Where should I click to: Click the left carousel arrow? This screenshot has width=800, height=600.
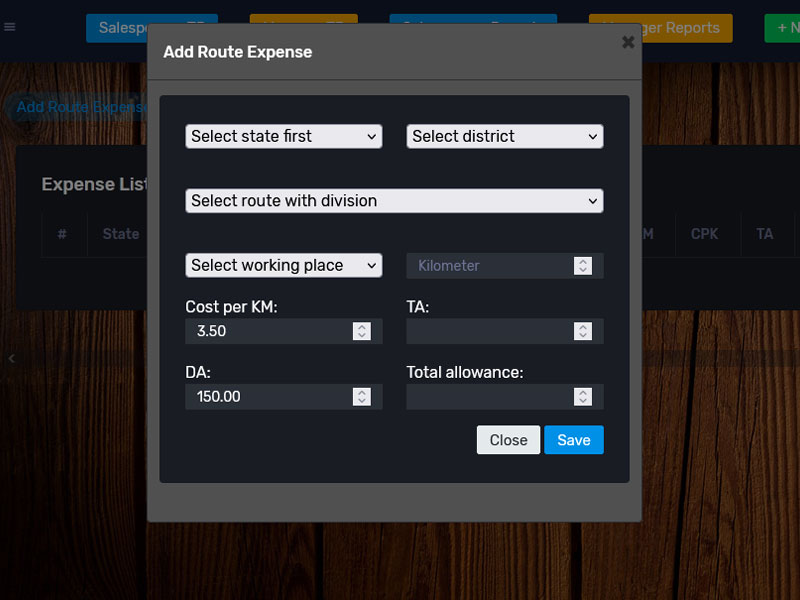coord(12,358)
